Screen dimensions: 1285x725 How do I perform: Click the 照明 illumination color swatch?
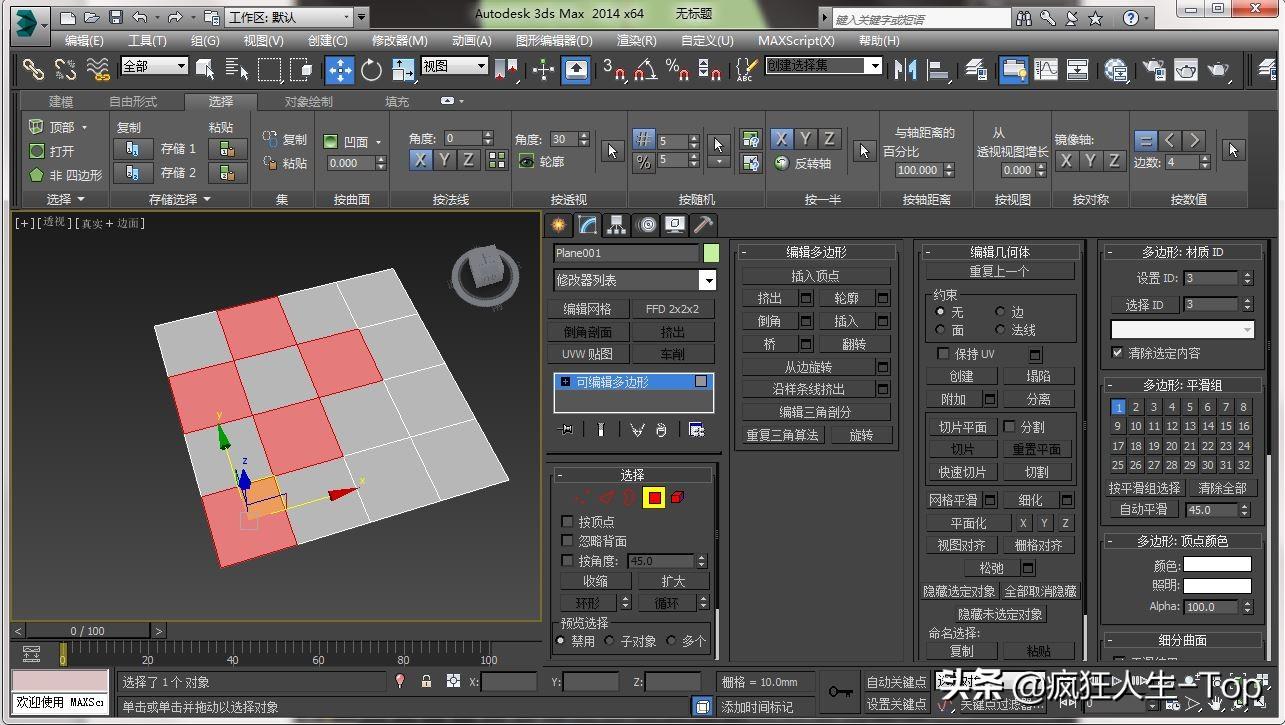point(1217,586)
